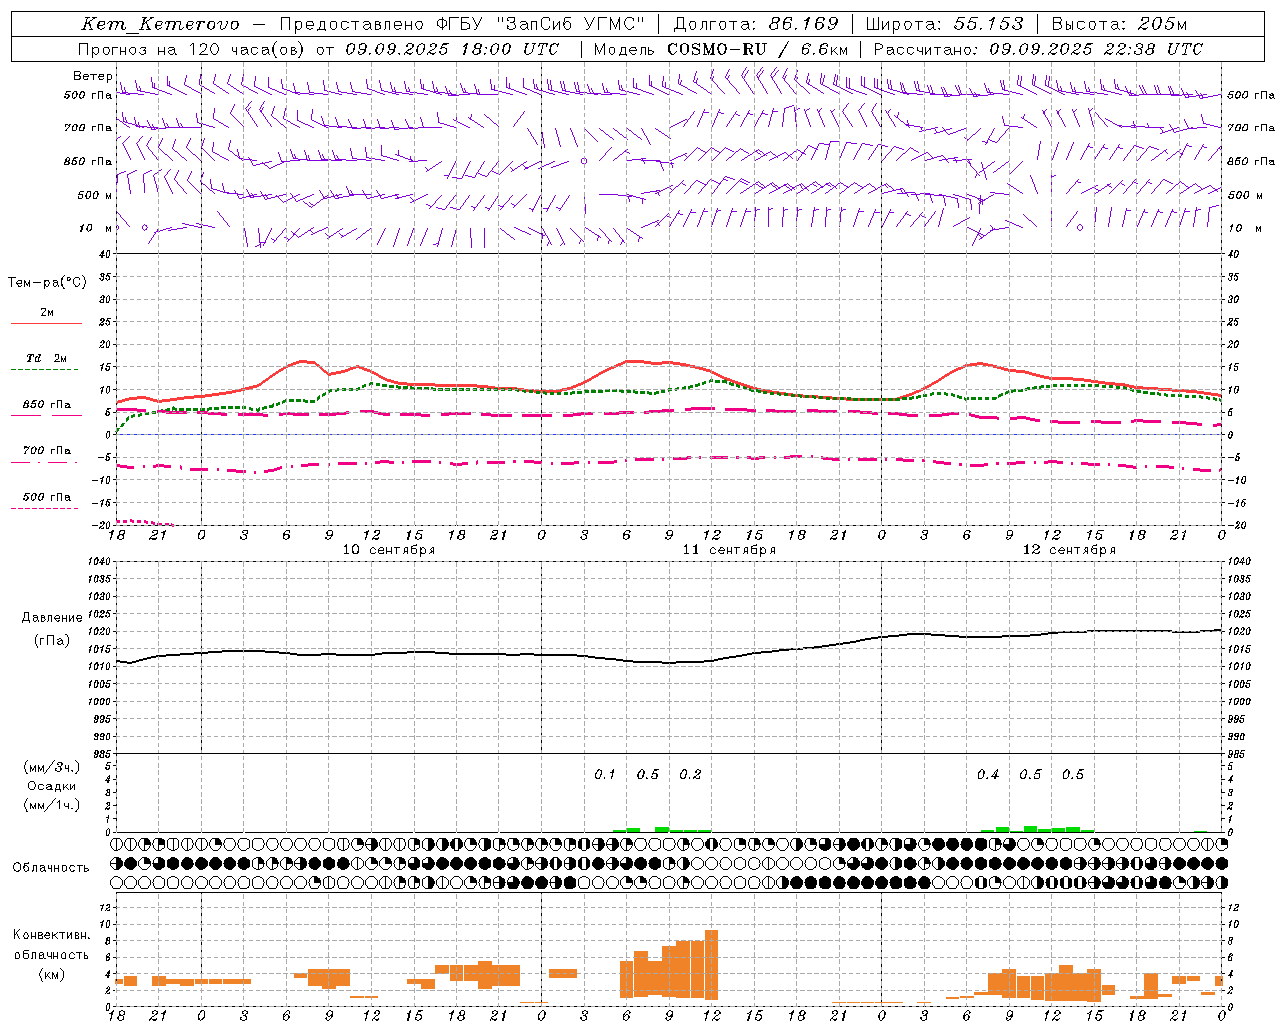This screenshot has height=1024, width=1280.
Task: Click the (км) convective cloud unit label
Action: [x=52, y=974]
